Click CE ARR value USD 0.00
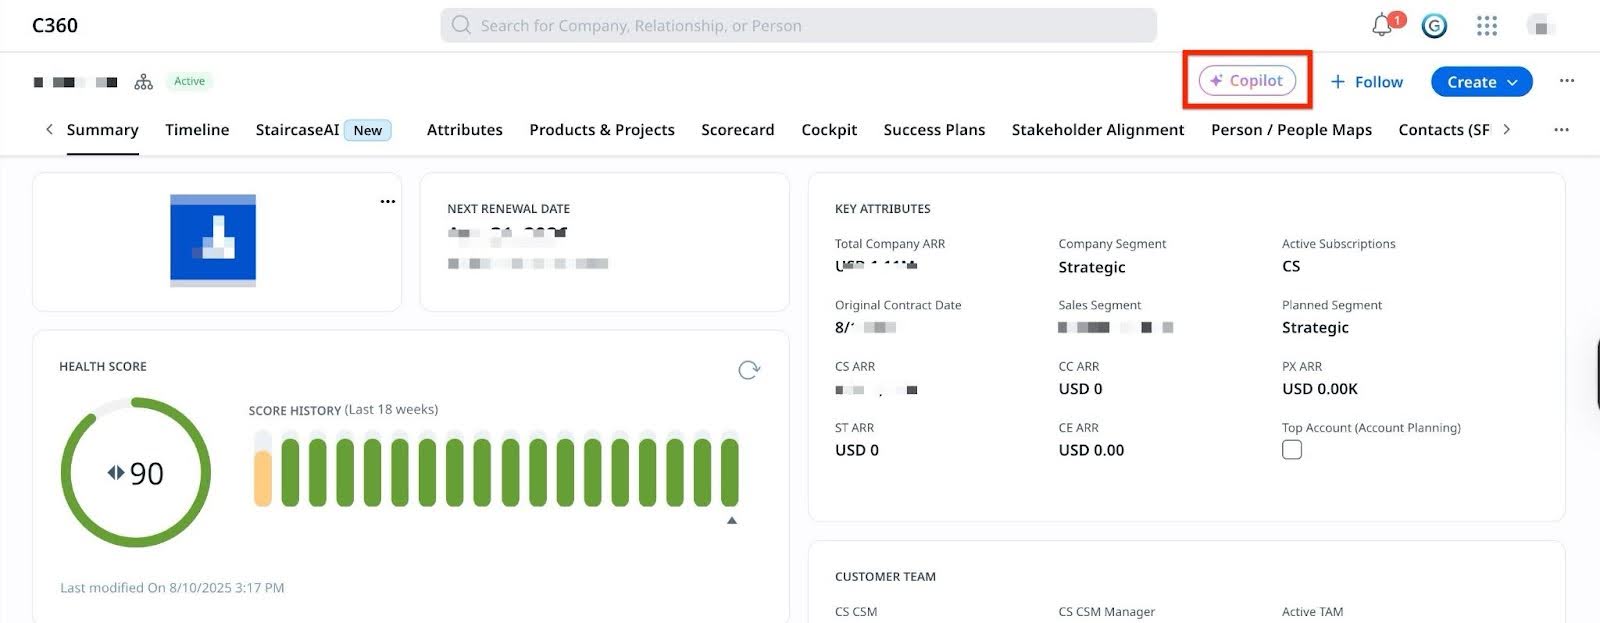 (x=1091, y=450)
